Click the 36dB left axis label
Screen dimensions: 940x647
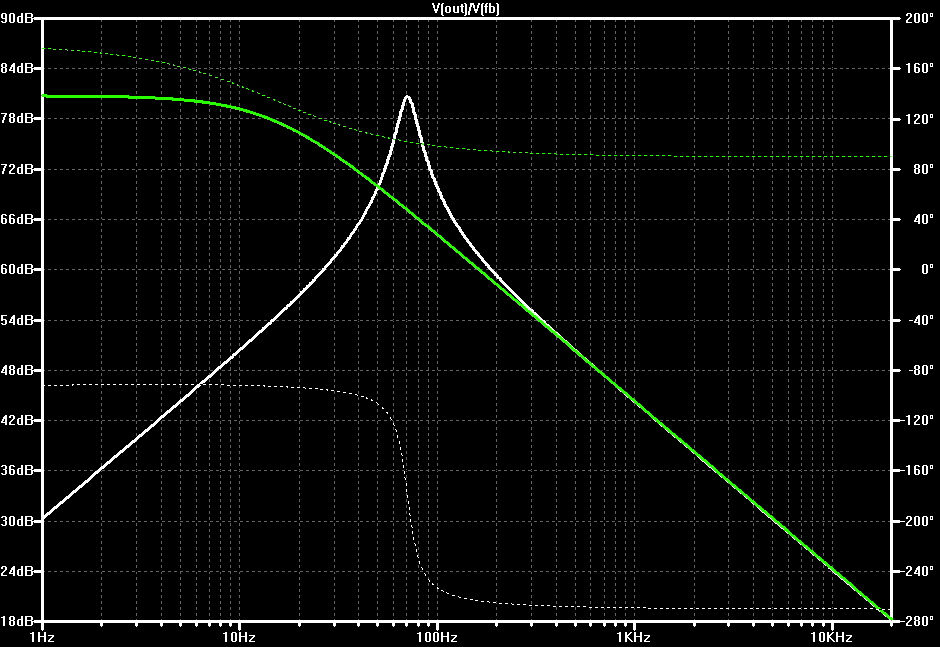[x=17, y=471]
